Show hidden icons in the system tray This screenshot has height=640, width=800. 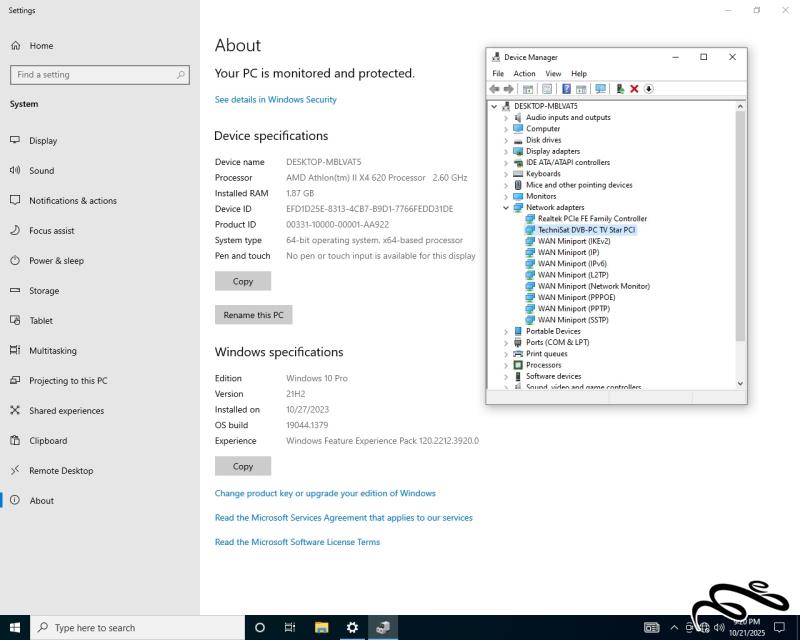point(674,627)
